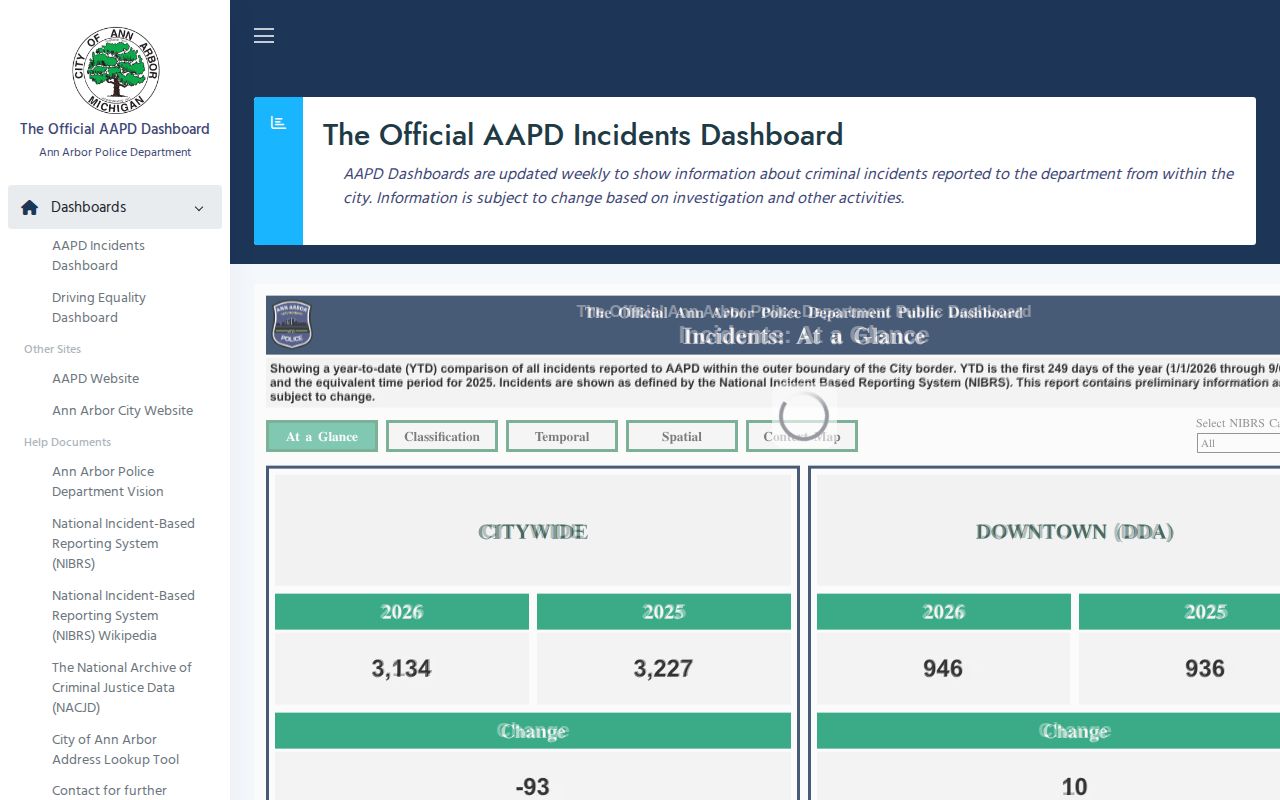Image resolution: width=1280 pixels, height=800 pixels.
Task: Open the Driving Equality Dashboard link
Action: point(99,307)
